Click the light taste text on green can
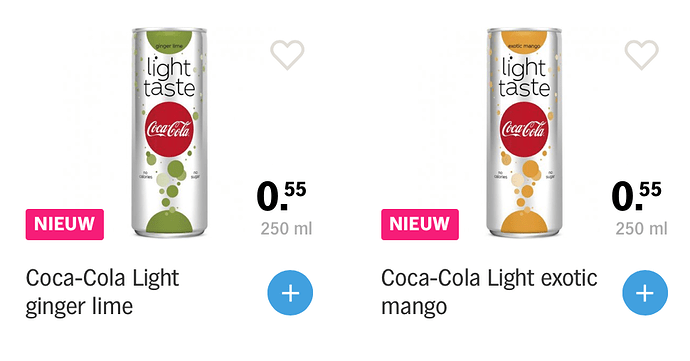The width and height of the screenshot is (690, 361). click(169, 77)
